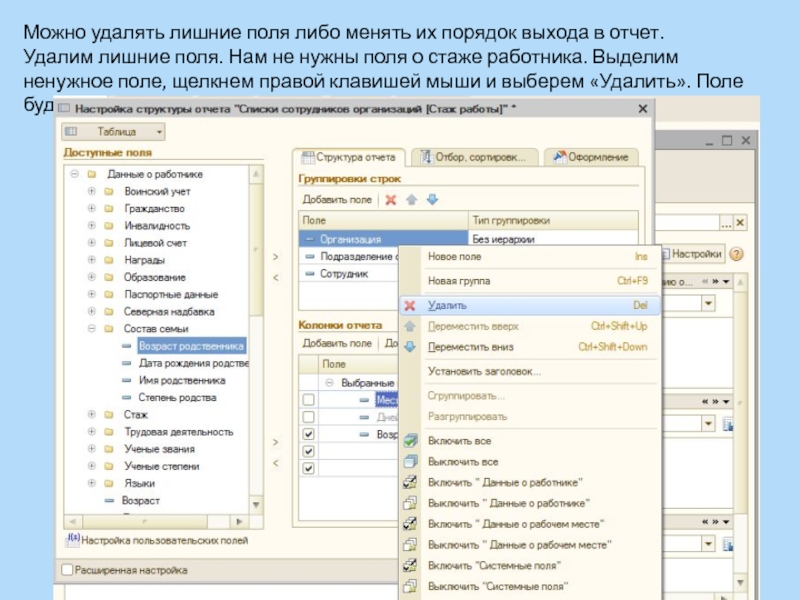Click the orange help question mark icon
The image size is (800, 600).
pos(737,254)
